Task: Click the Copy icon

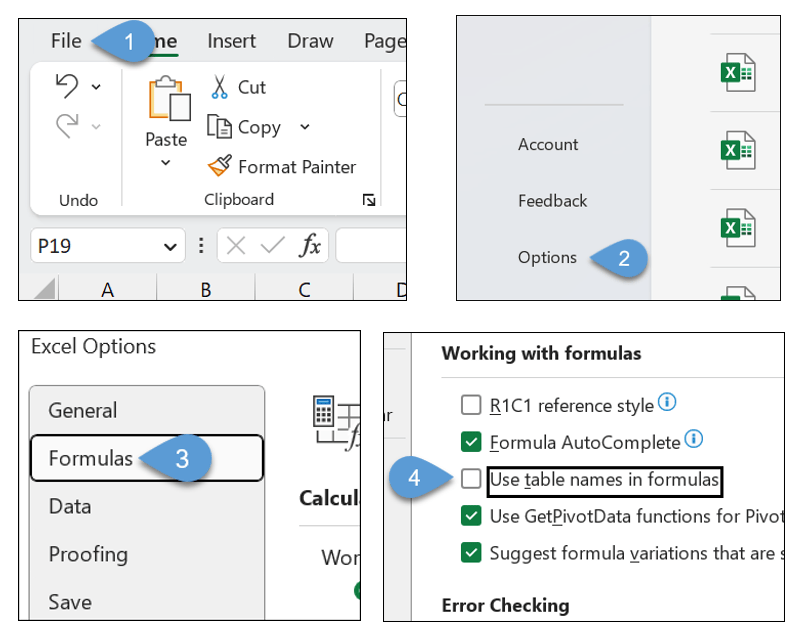Action: 220,127
